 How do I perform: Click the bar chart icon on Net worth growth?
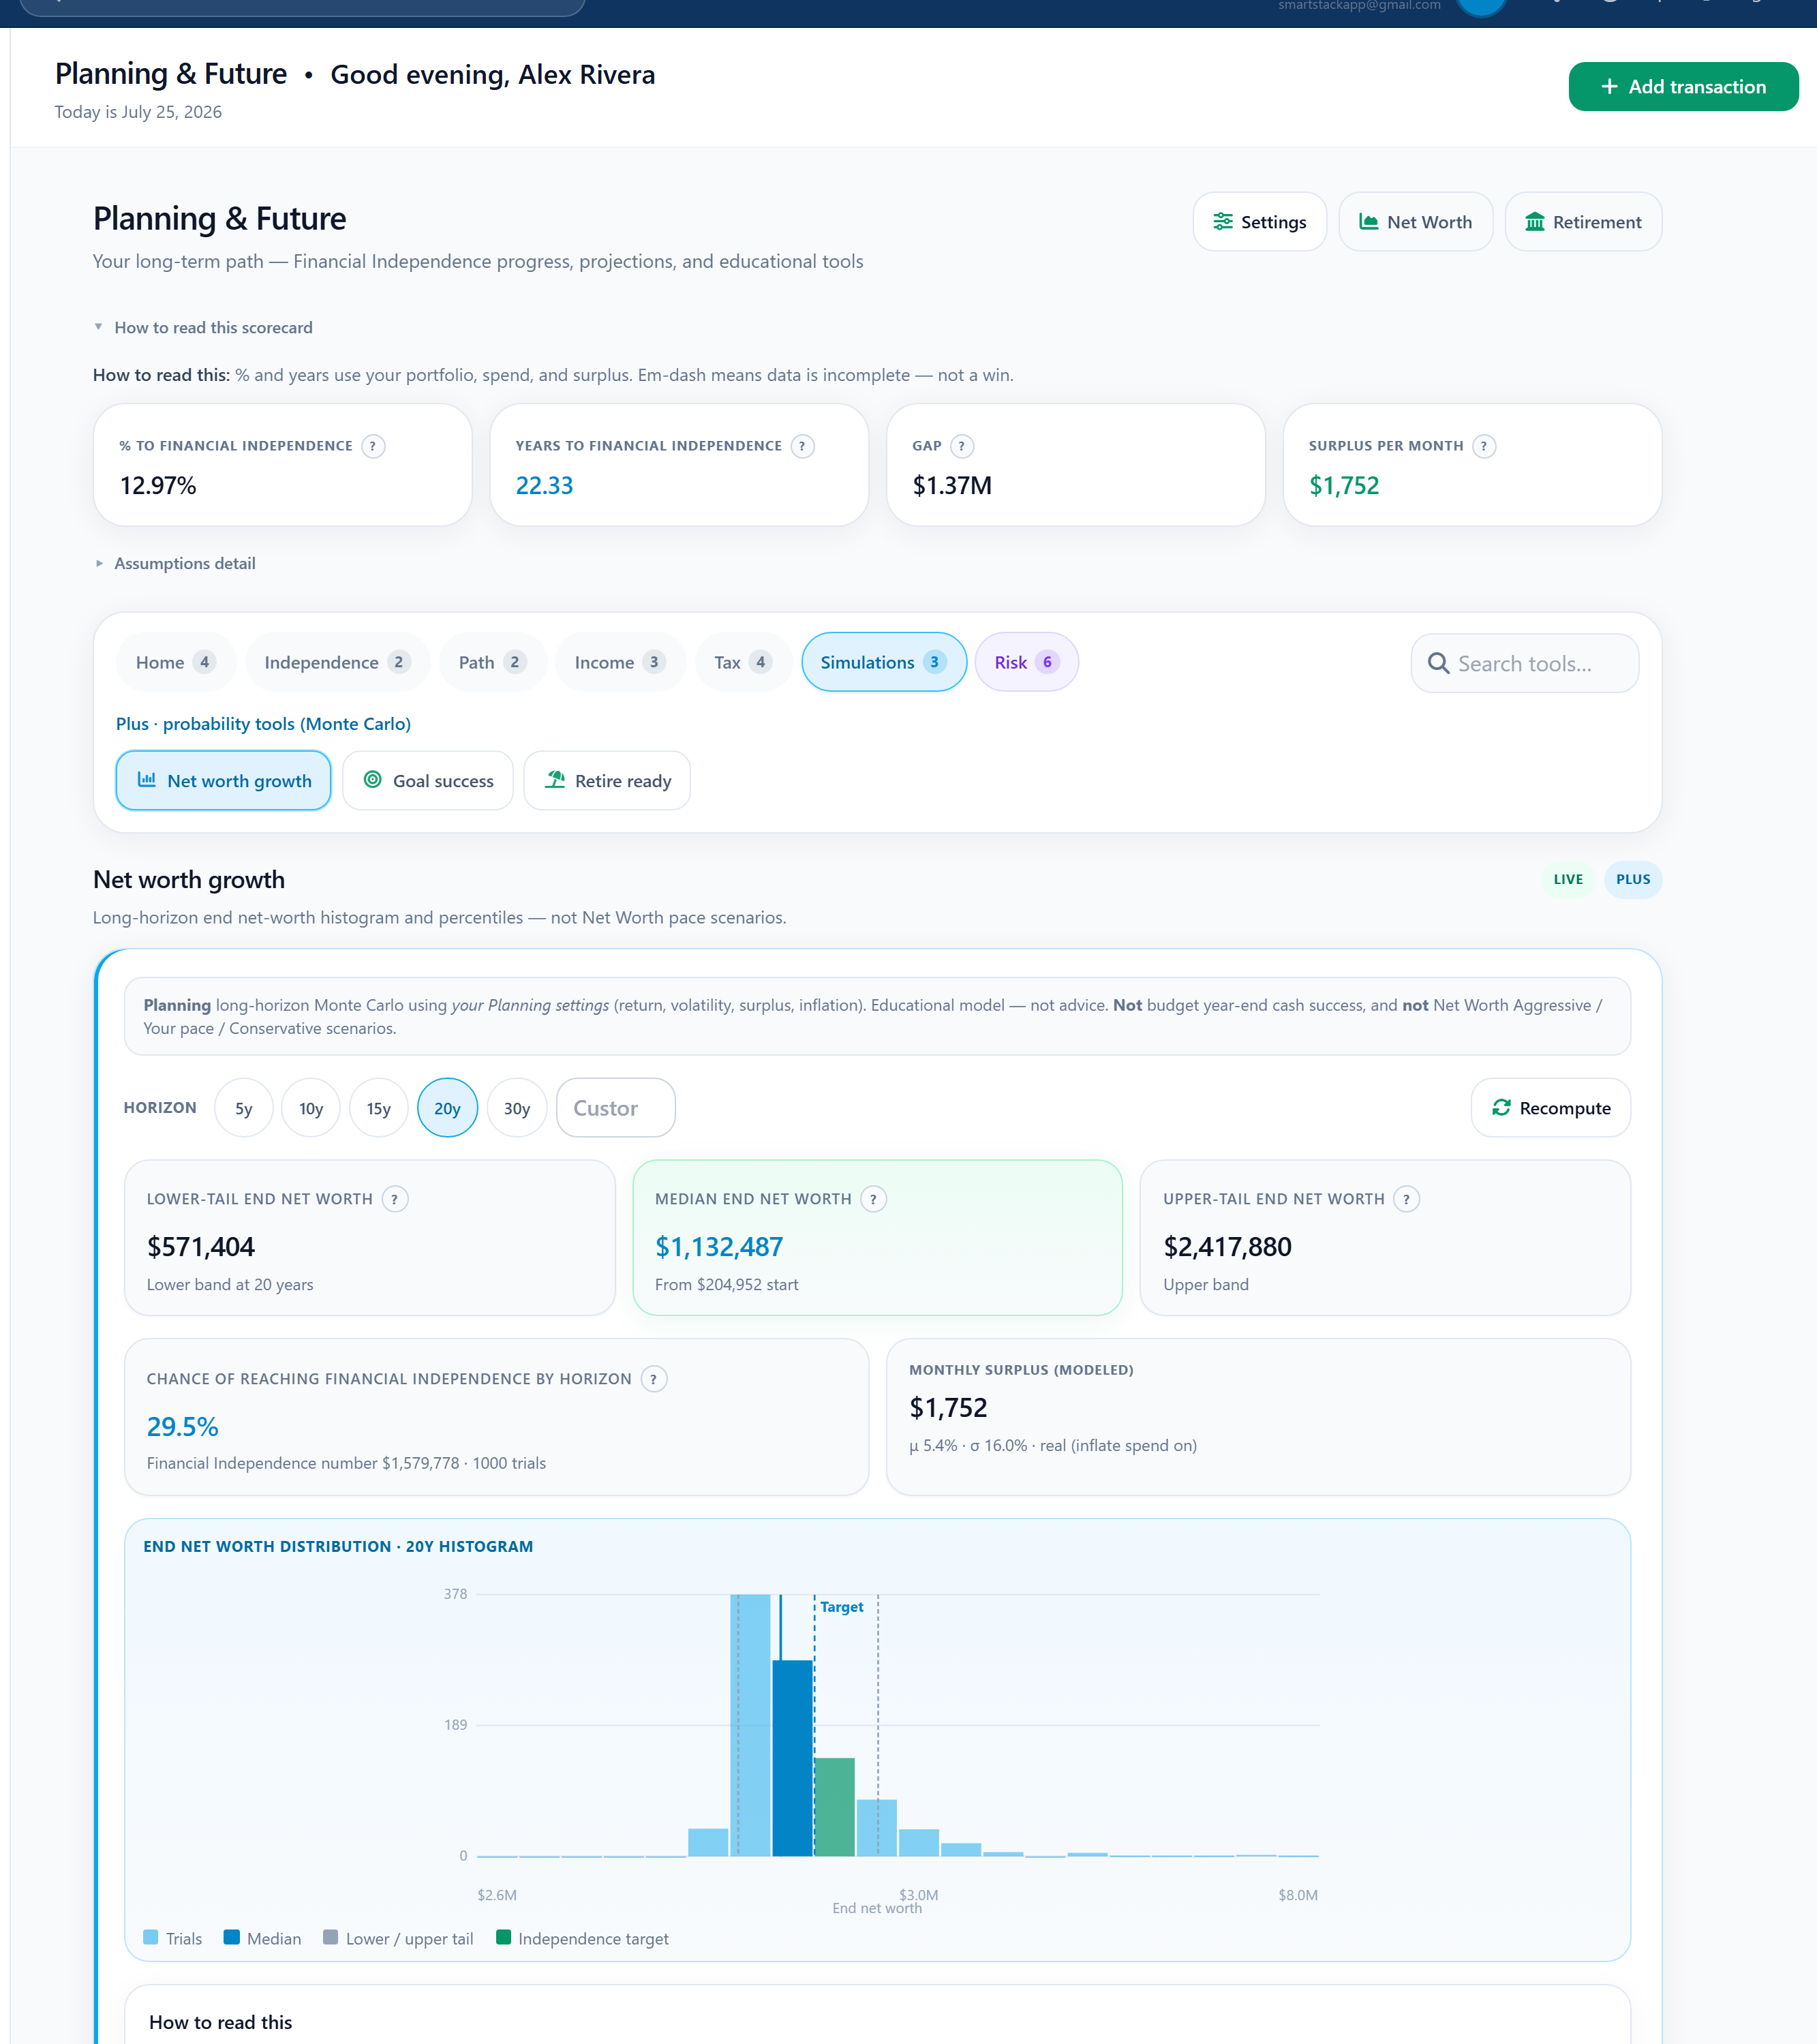pos(147,780)
